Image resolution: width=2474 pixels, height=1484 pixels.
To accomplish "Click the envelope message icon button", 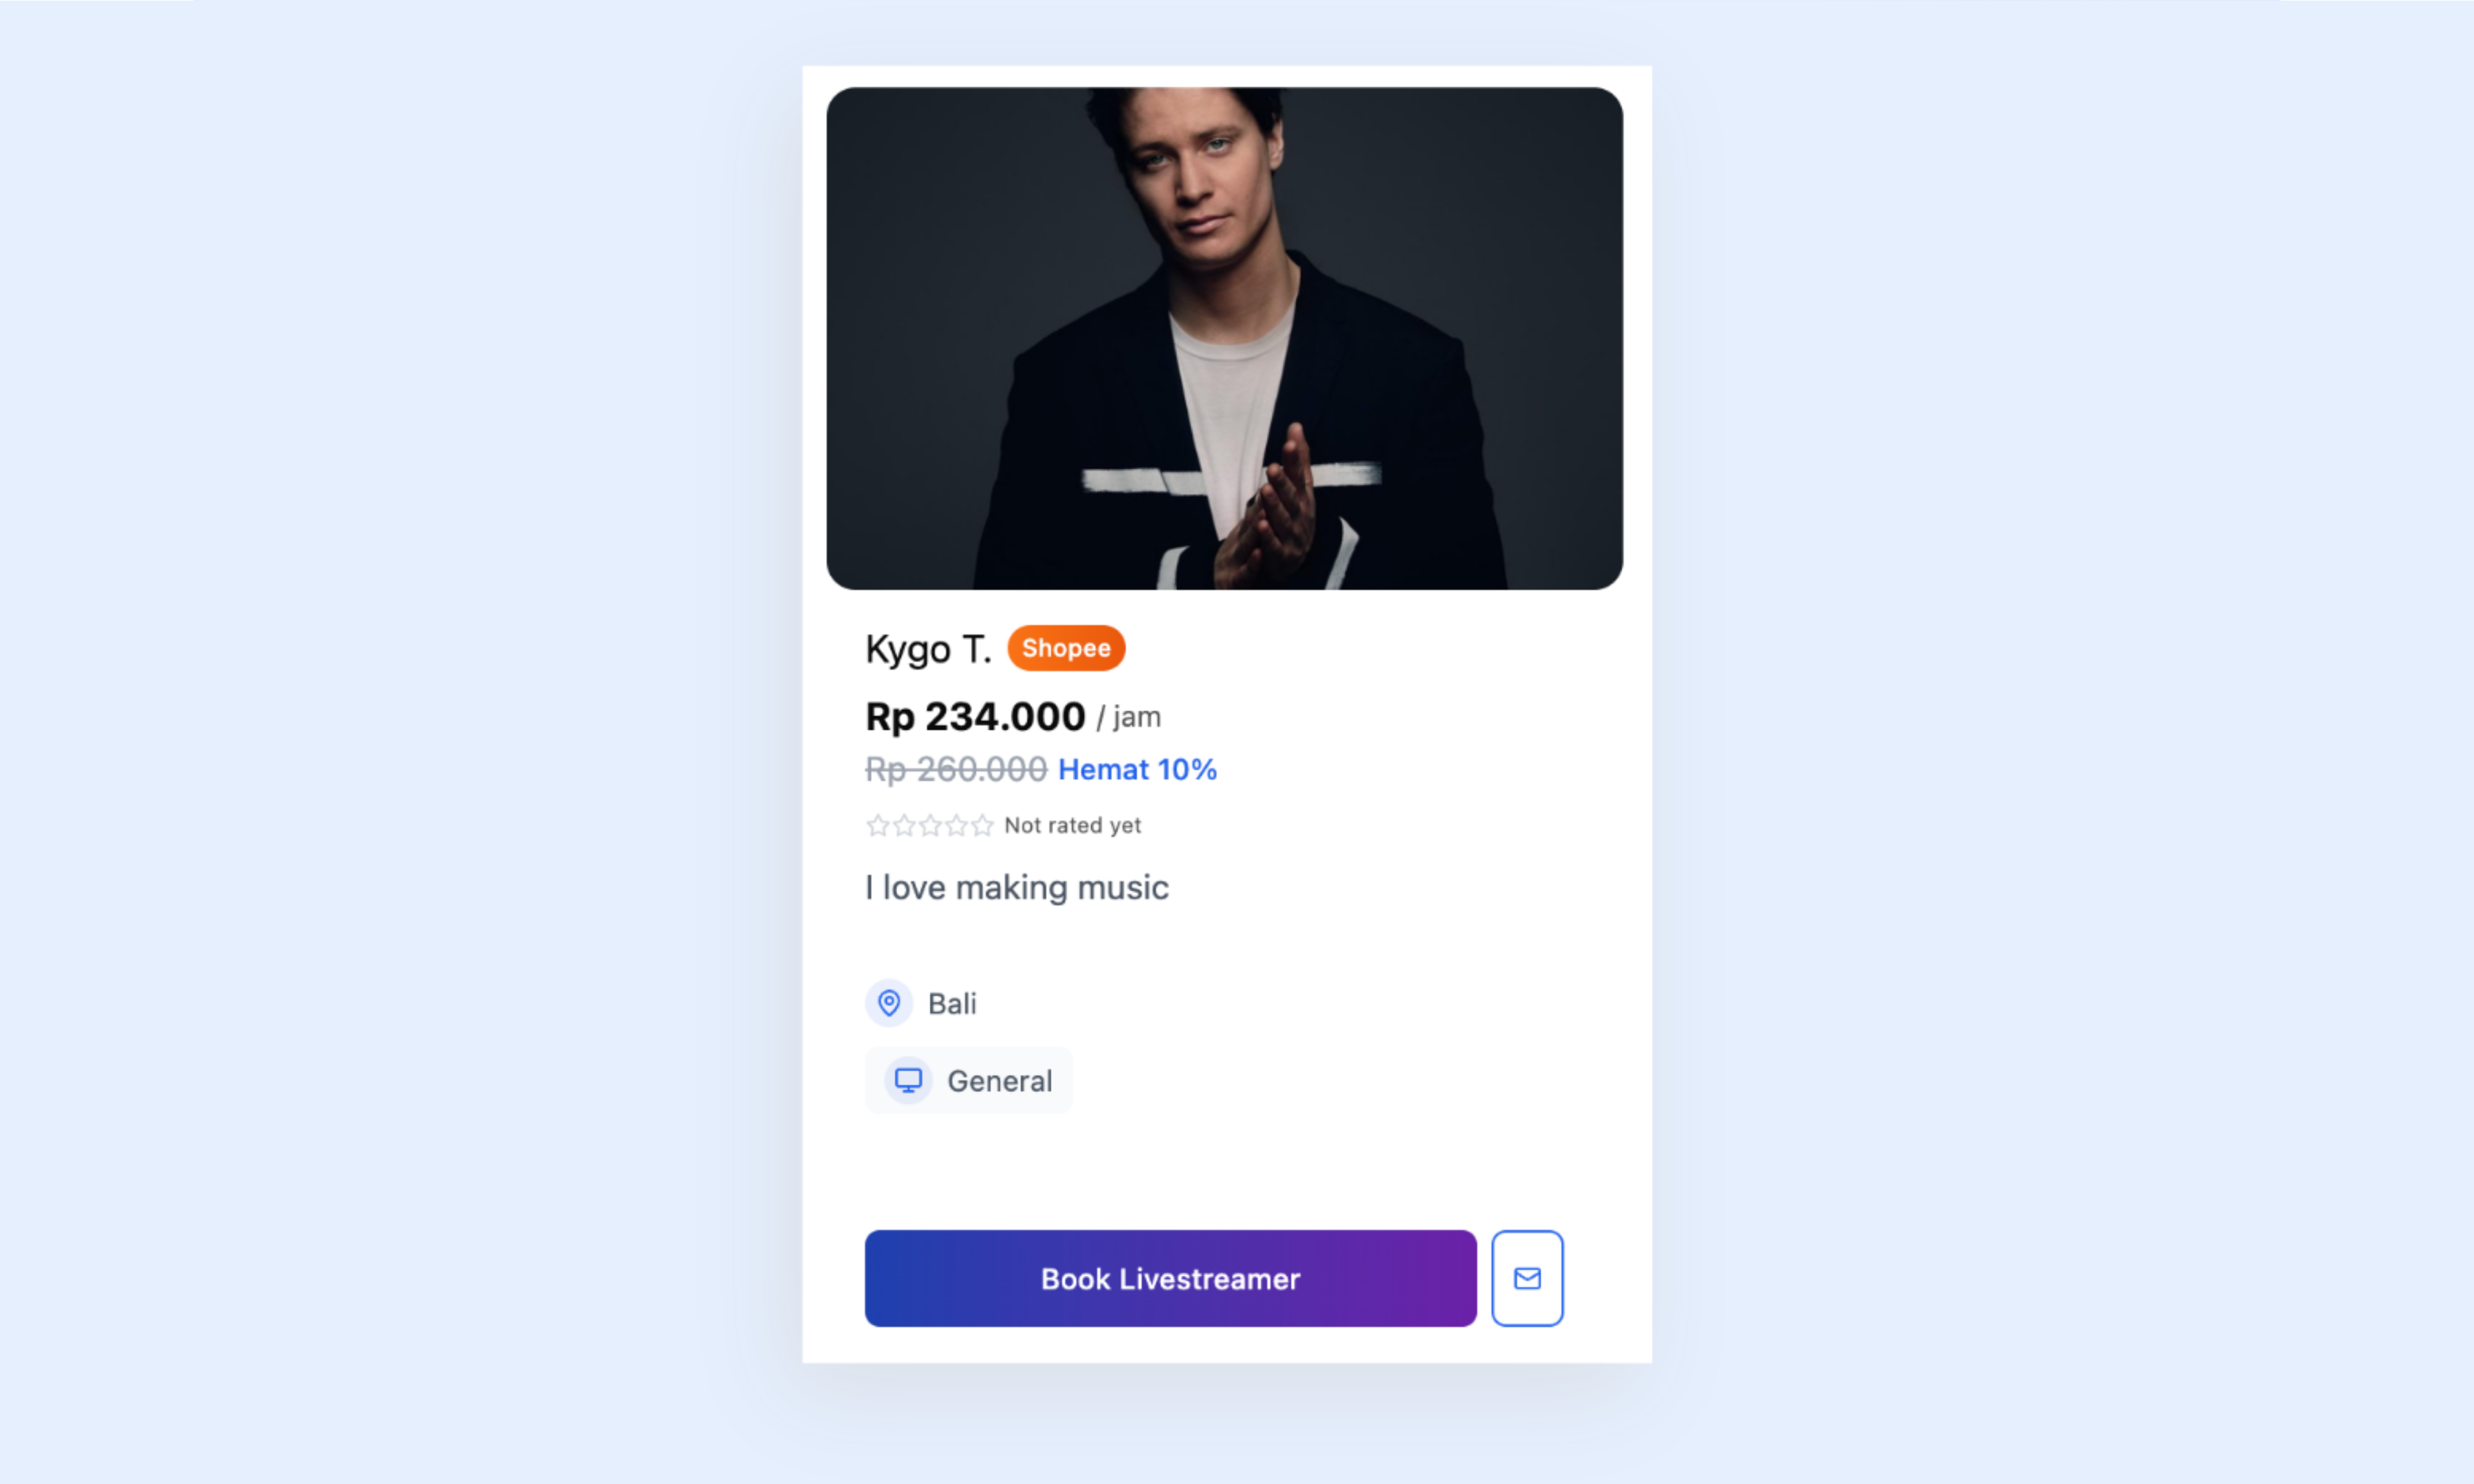I will 1527,1278.
